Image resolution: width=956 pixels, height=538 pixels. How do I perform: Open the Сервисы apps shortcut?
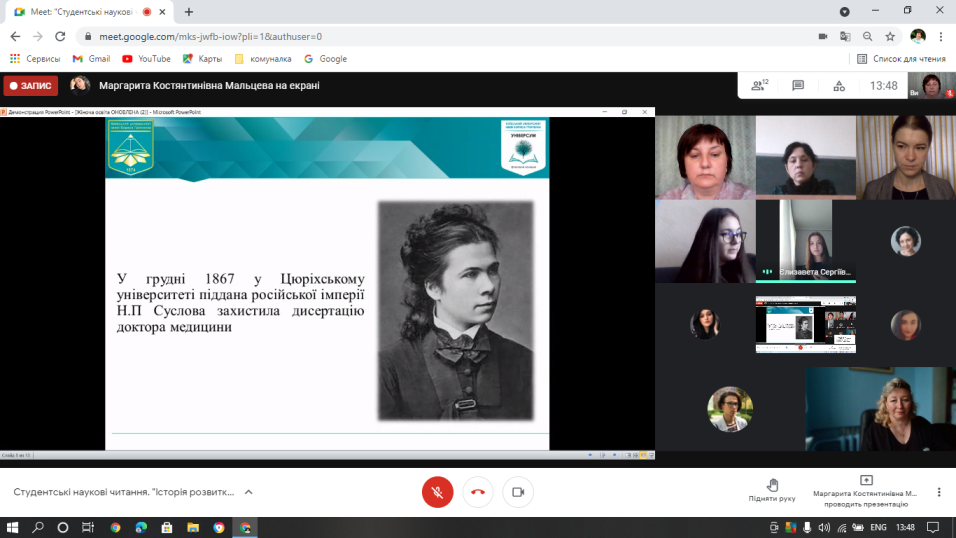tap(35, 59)
